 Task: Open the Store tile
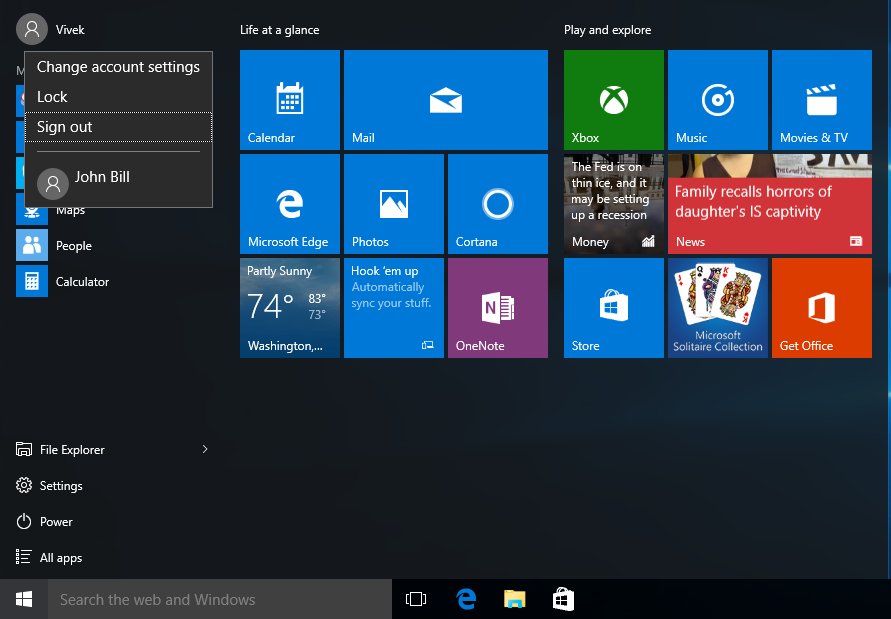(613, 307)
